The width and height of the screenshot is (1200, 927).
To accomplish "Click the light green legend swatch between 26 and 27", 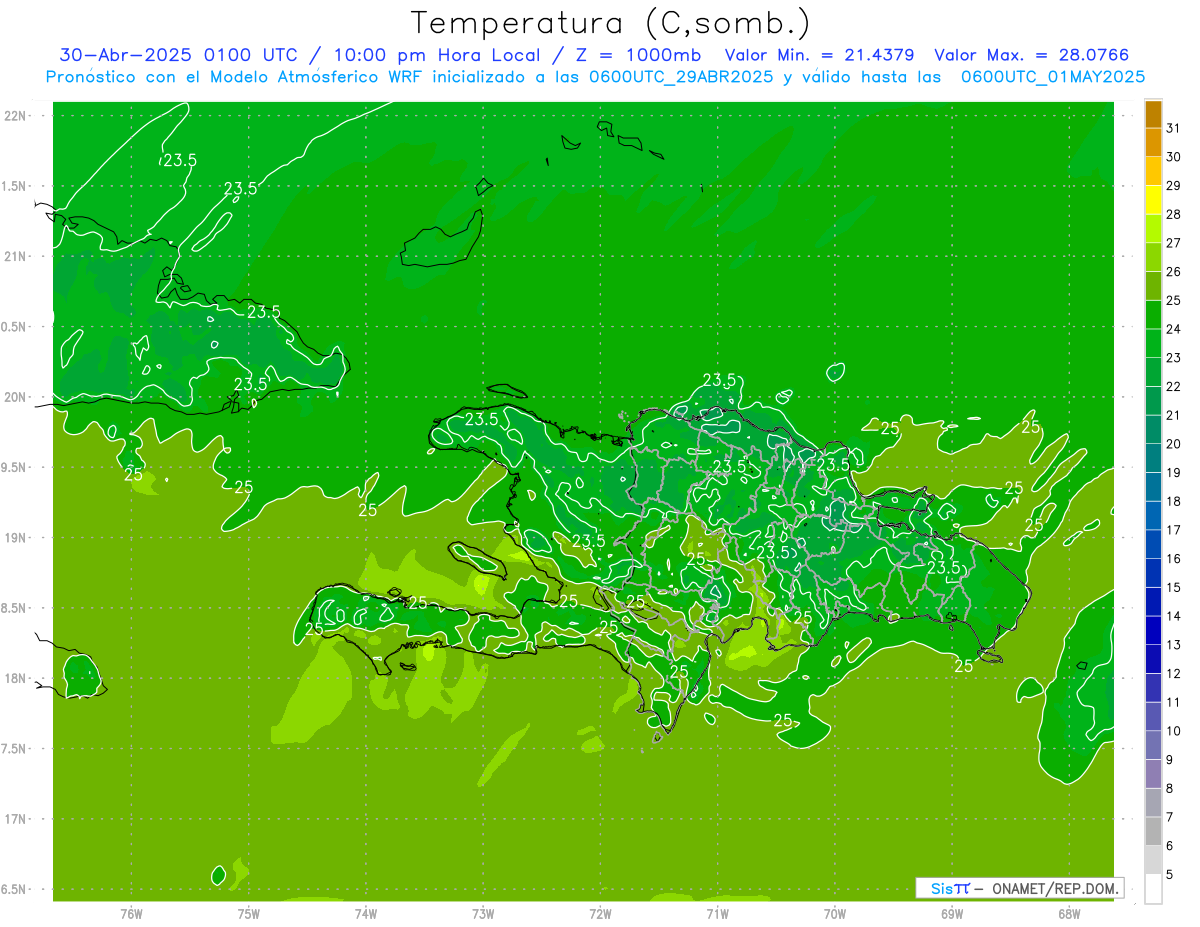I will tap(1153, 258).
